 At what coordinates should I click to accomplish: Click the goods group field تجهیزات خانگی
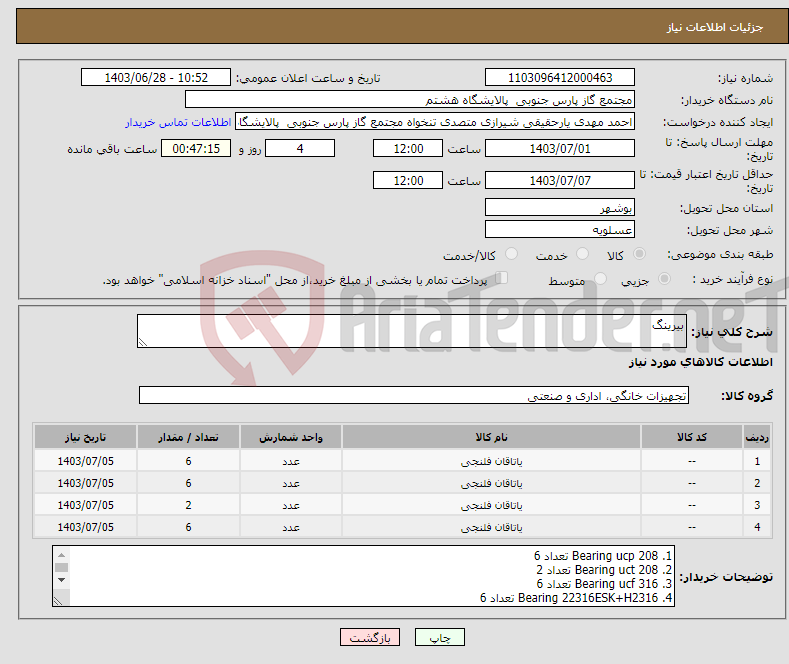(x=414, y=395)
